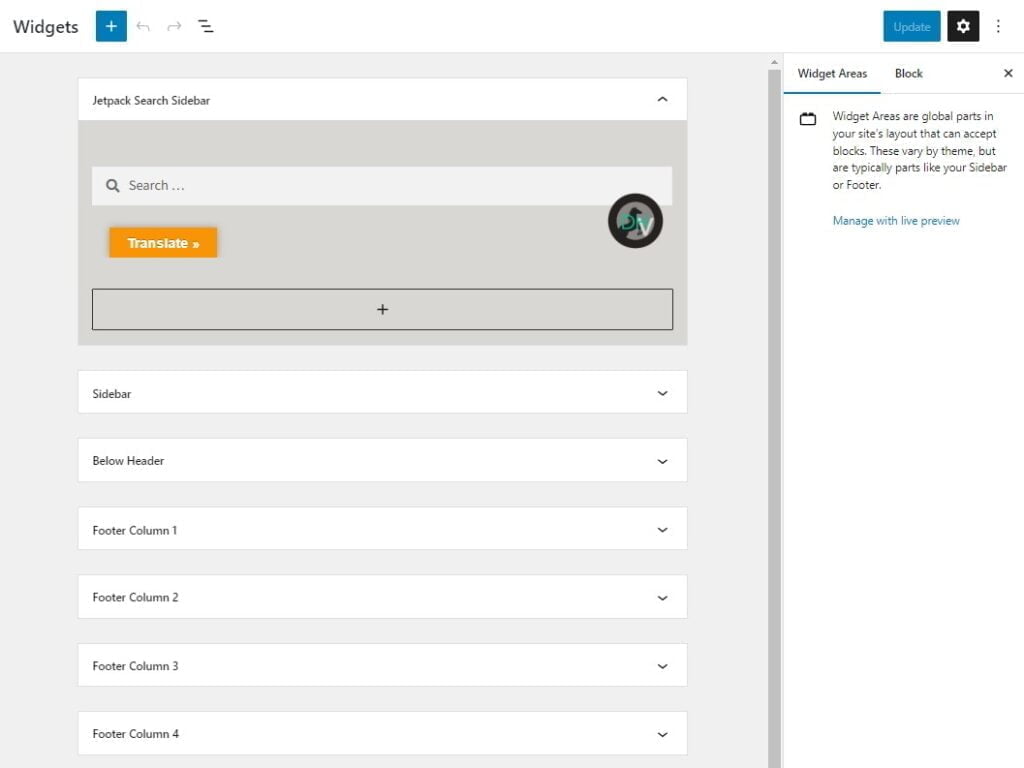Viewport: 1024px width, 768px height.
Task: Collapse the Jetpack Search Sidebar area
Action: 662,99
